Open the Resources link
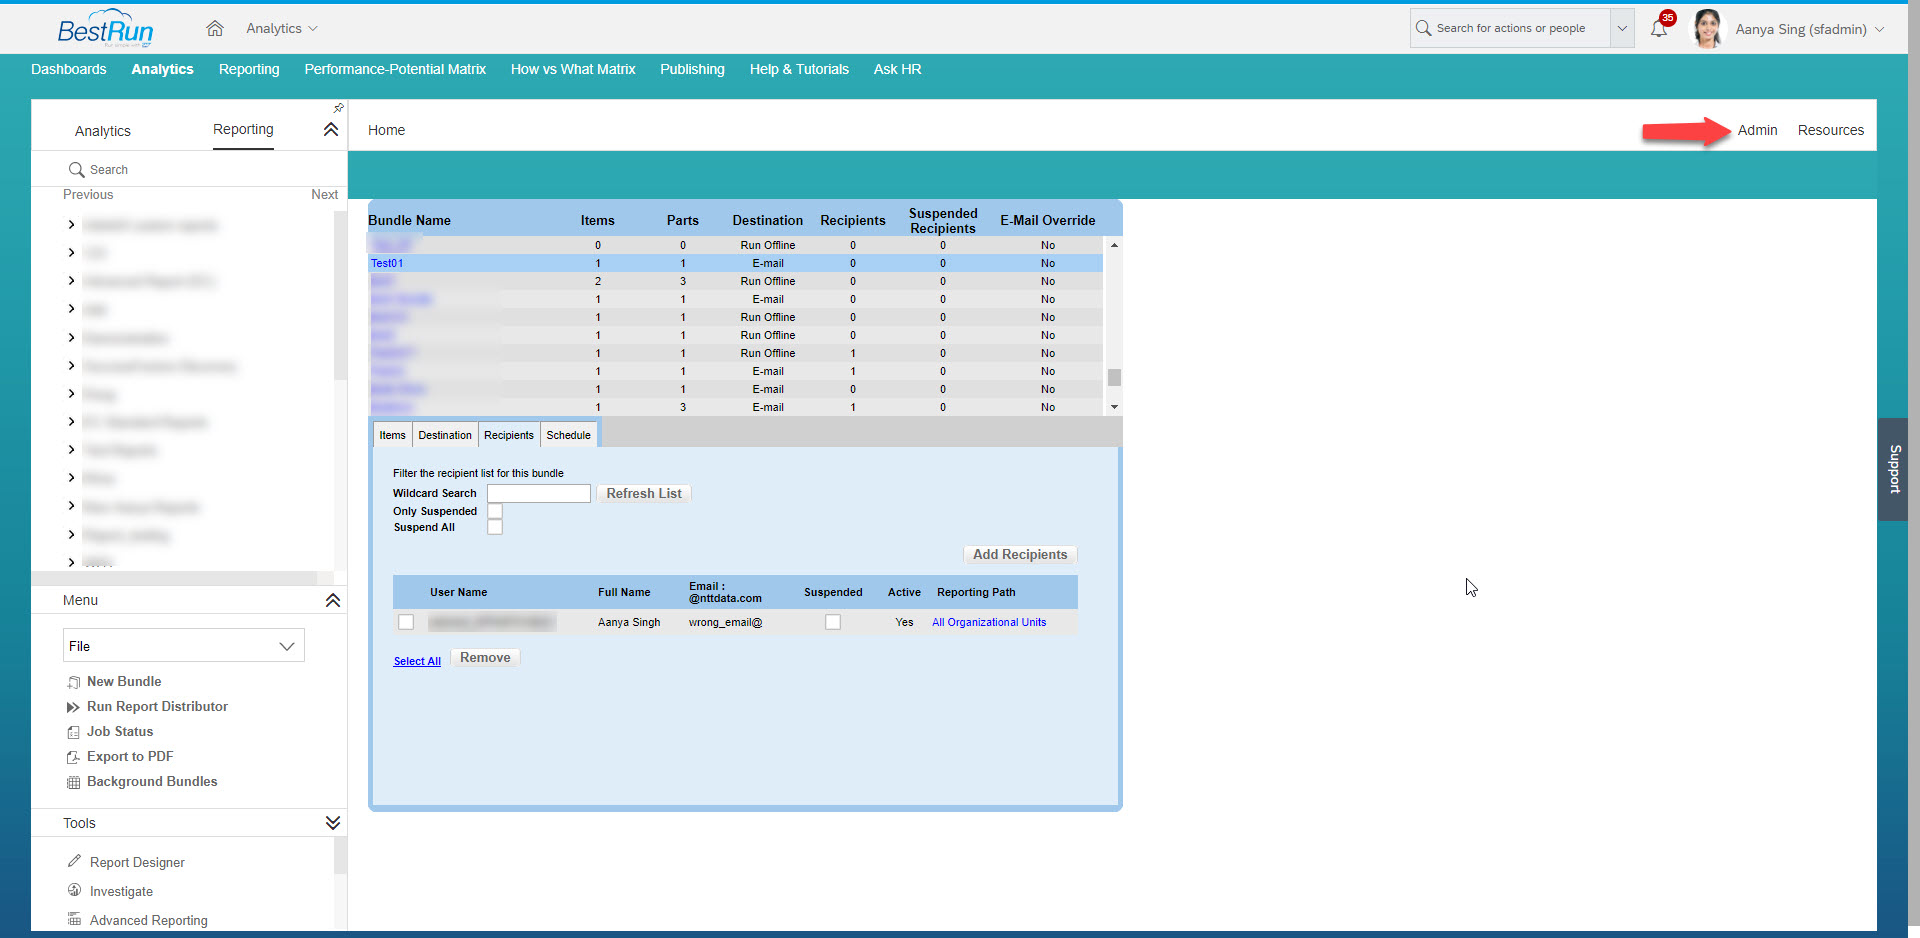1920x938 pixels. pos(1830,130)
